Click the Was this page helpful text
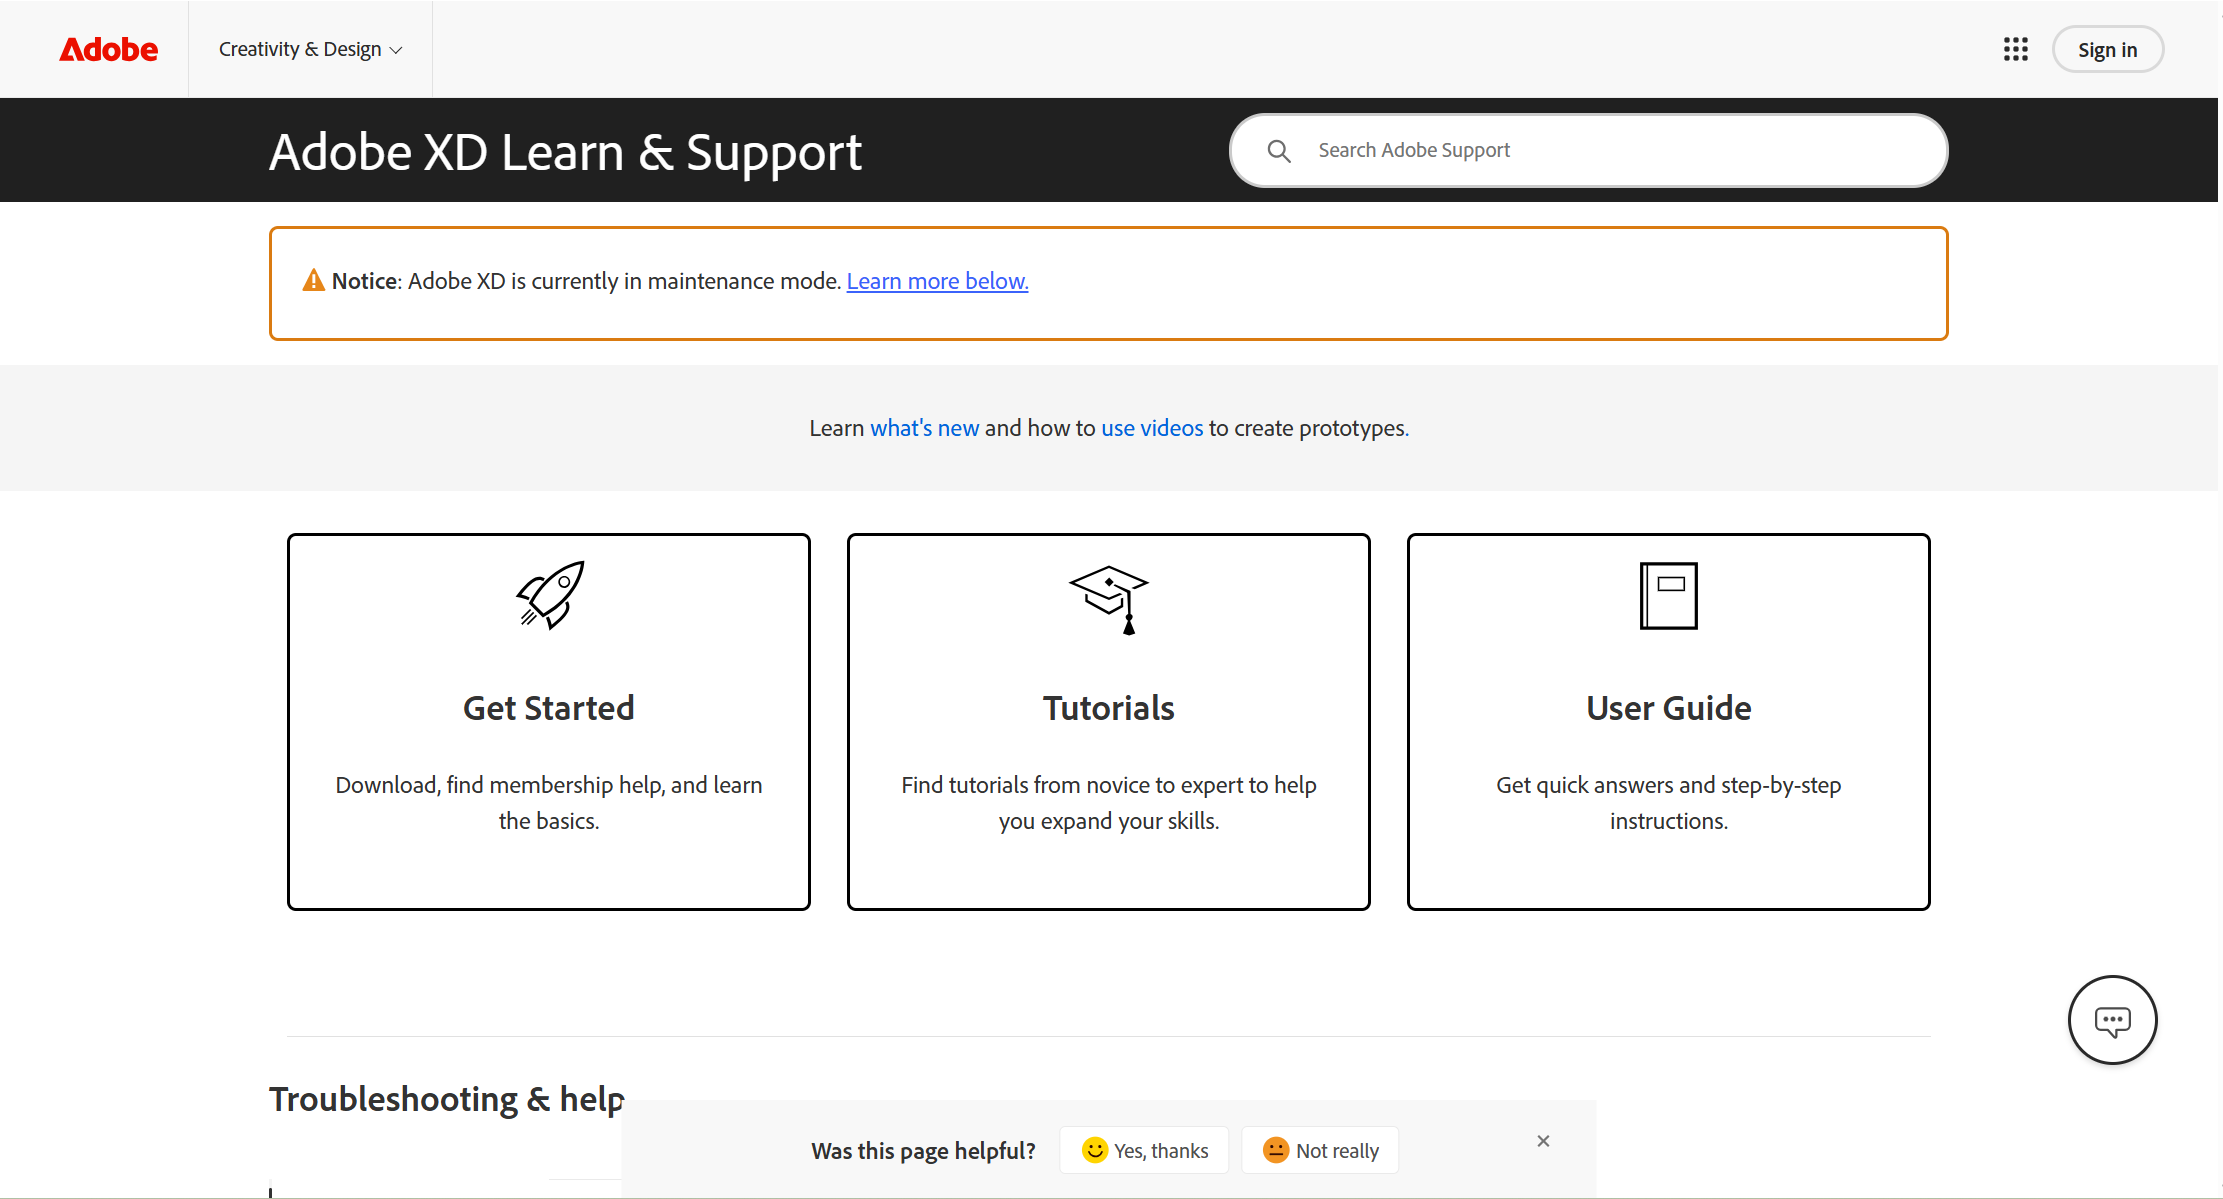 pos(923,1151)
